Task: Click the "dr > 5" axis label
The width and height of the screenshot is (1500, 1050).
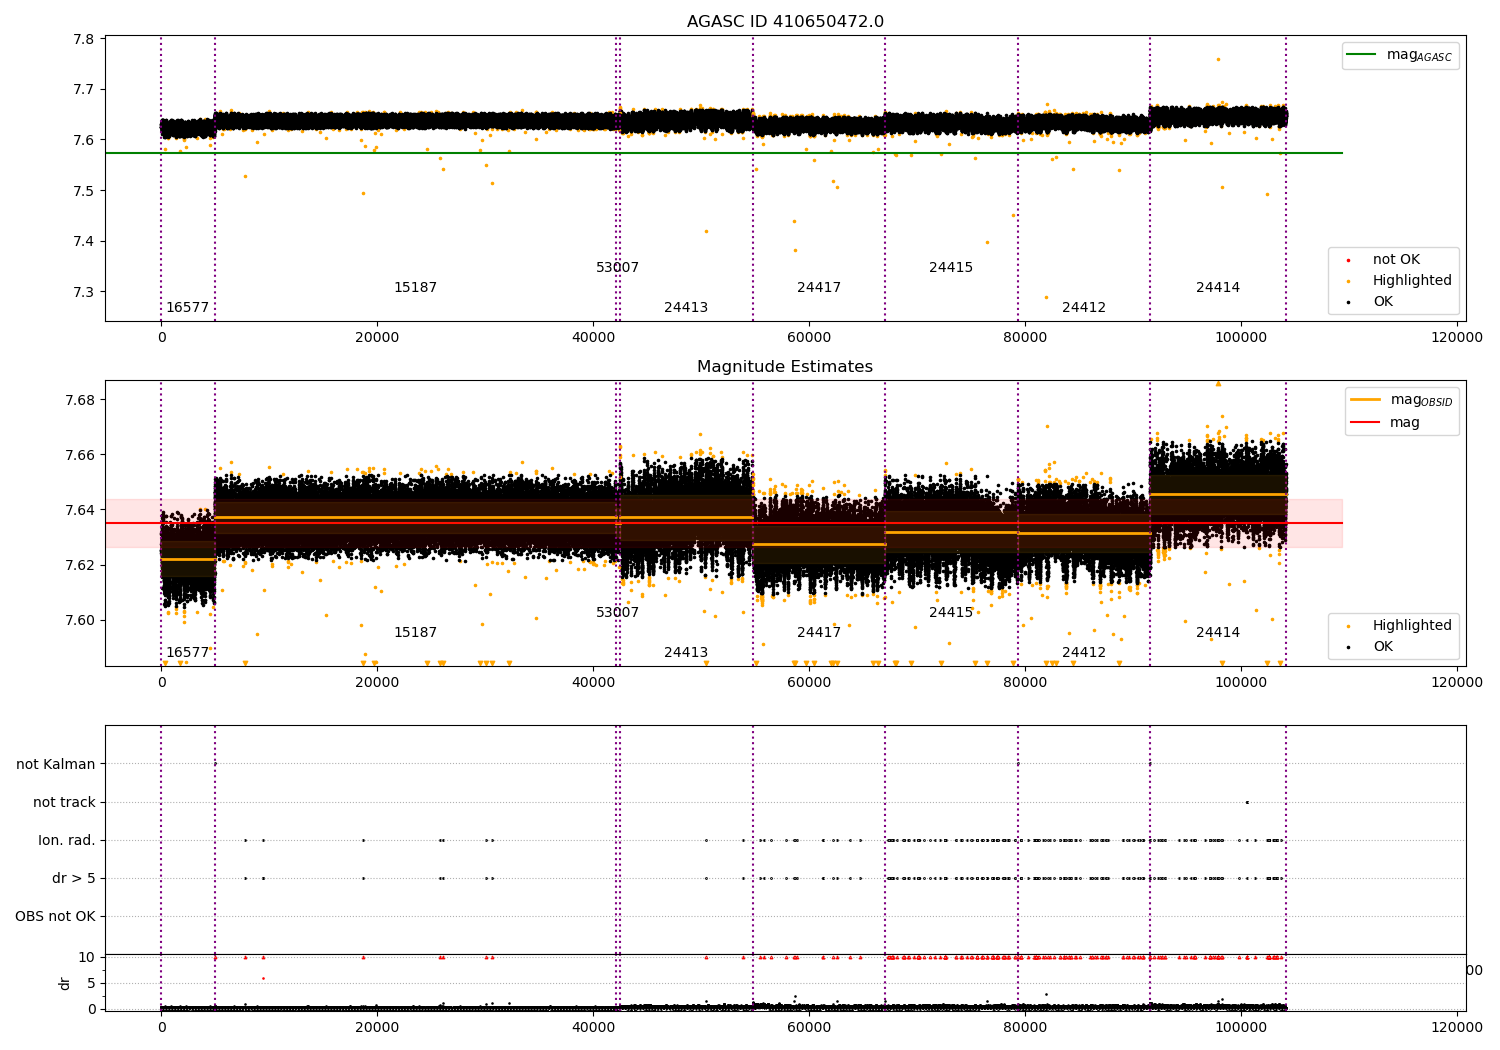Action: click(74, 879)
